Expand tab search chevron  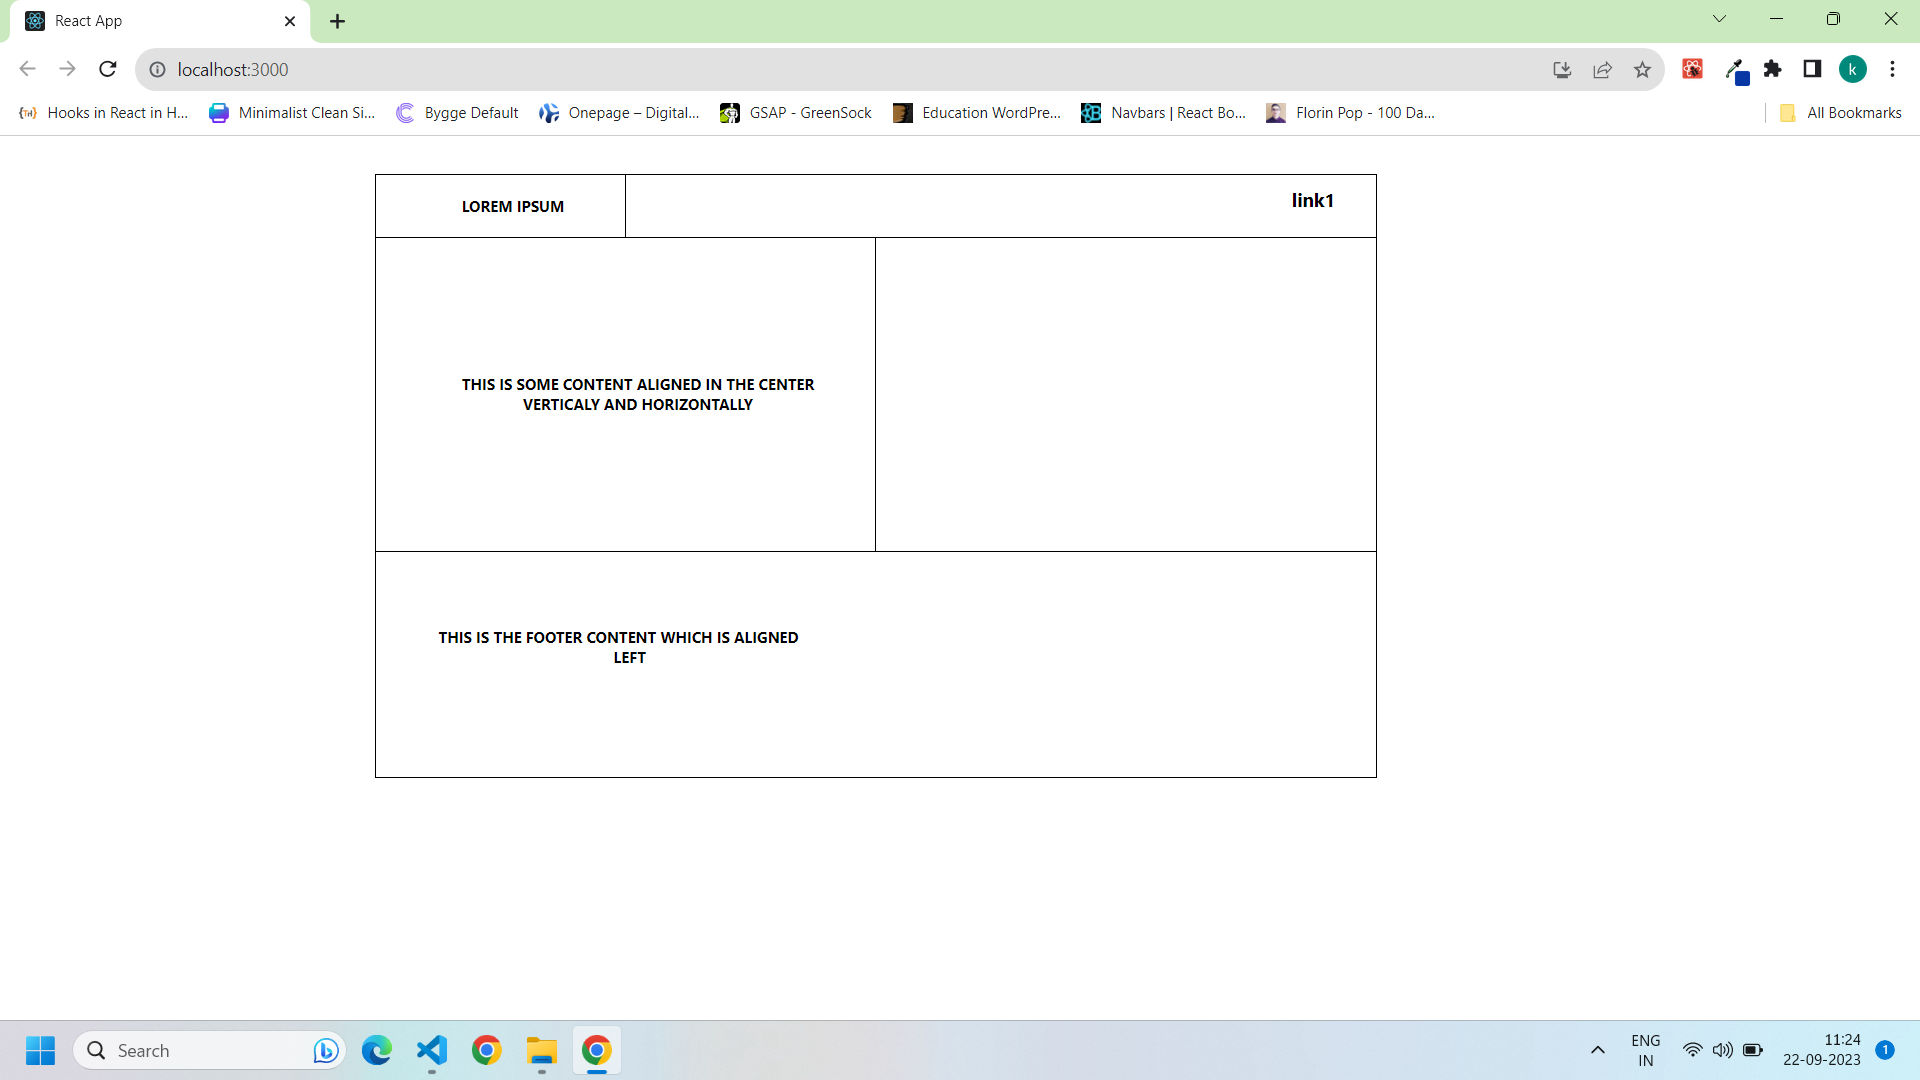1719,19
